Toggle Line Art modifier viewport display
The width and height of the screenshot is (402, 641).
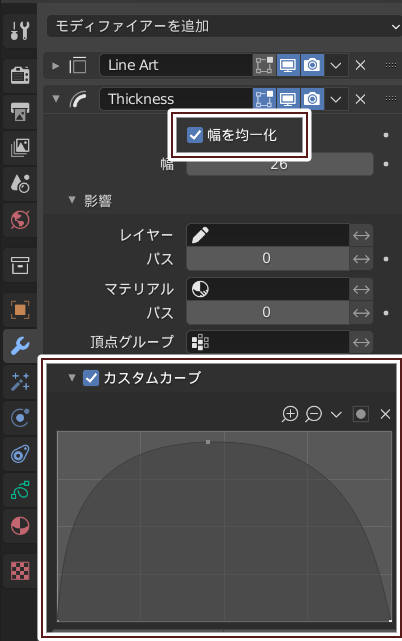tap(288, 65)
